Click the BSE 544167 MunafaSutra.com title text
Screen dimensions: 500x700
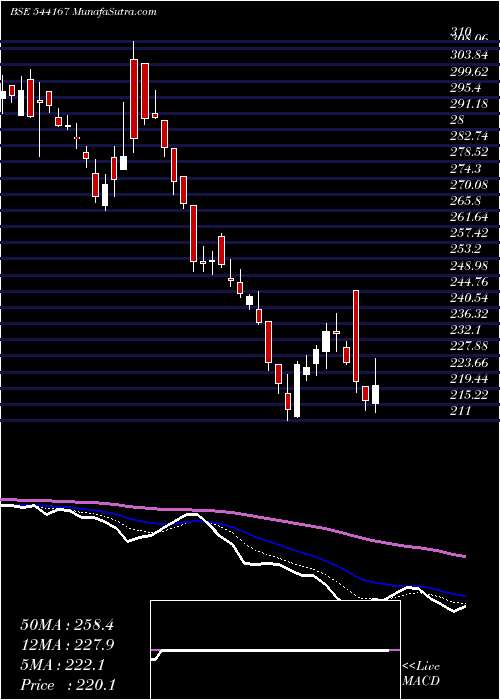coord(83,12)
